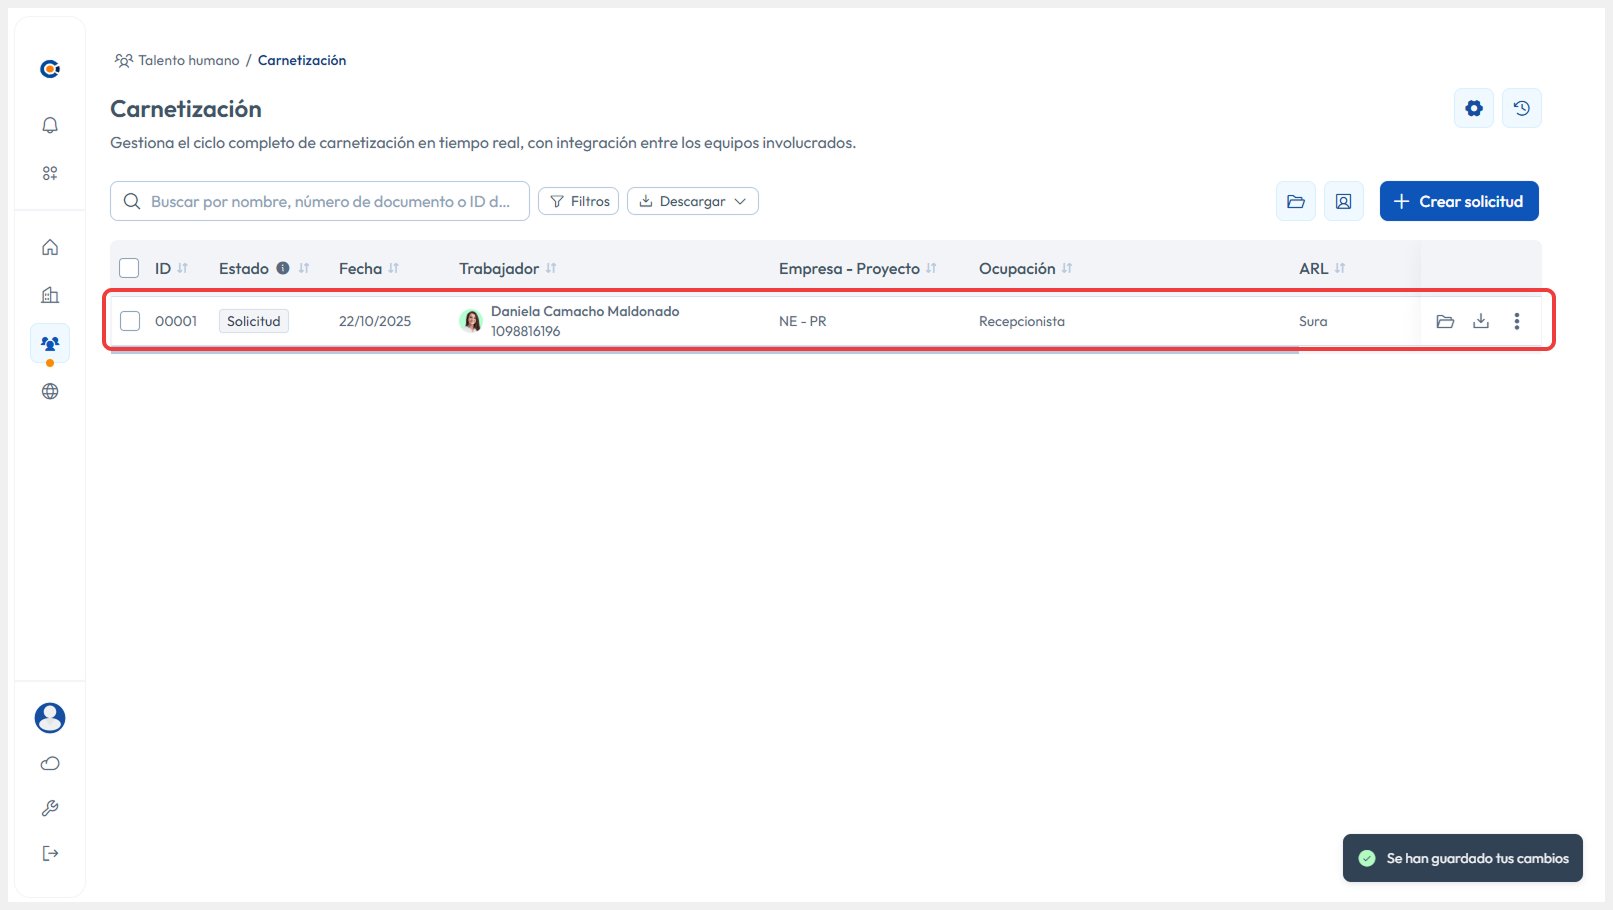This screenshot has width=1613, height=910.
Task: Select the header checkbox to select all rows
Action: [129, 268]
